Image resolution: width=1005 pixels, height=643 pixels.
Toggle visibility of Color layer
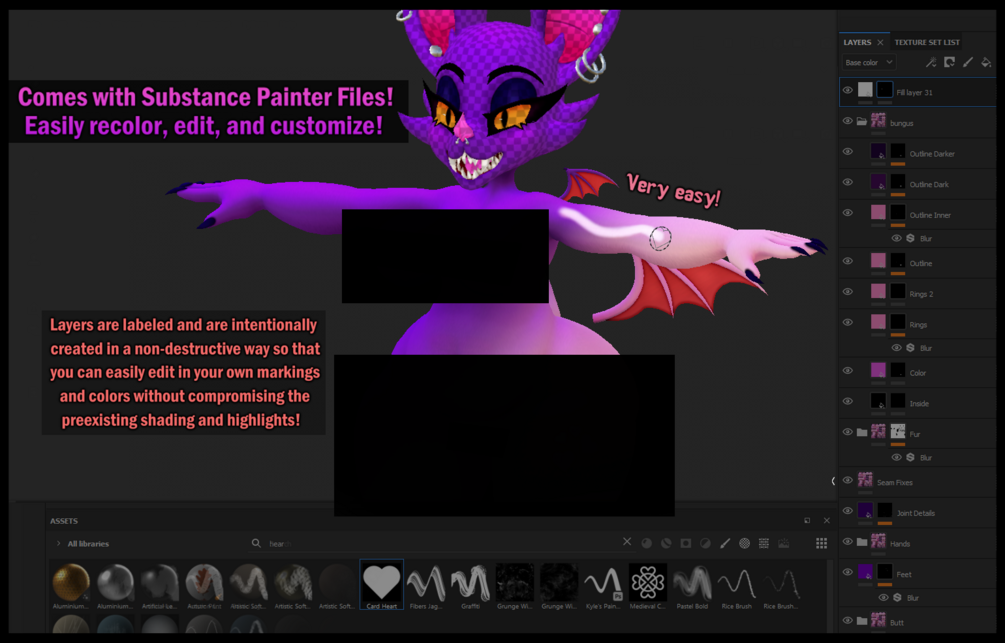click(x=847, y=371)
